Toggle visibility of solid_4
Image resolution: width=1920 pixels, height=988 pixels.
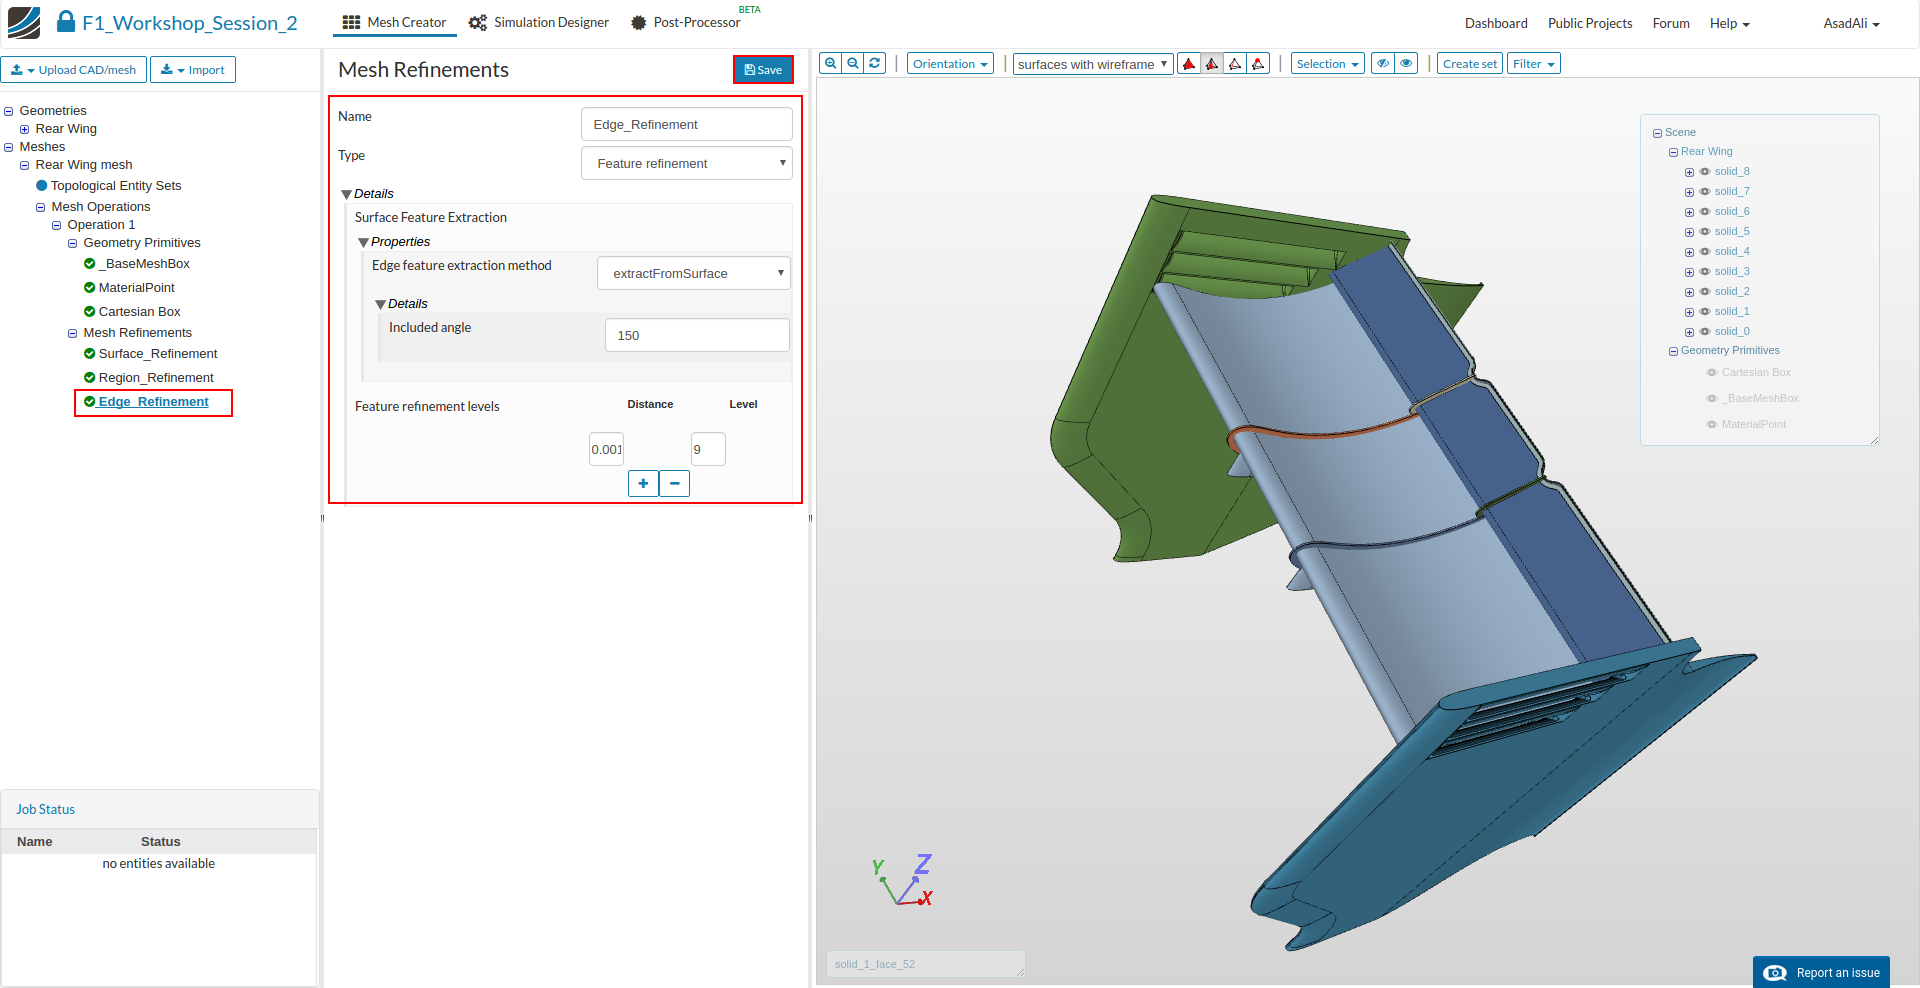(x=1705, y=252)
